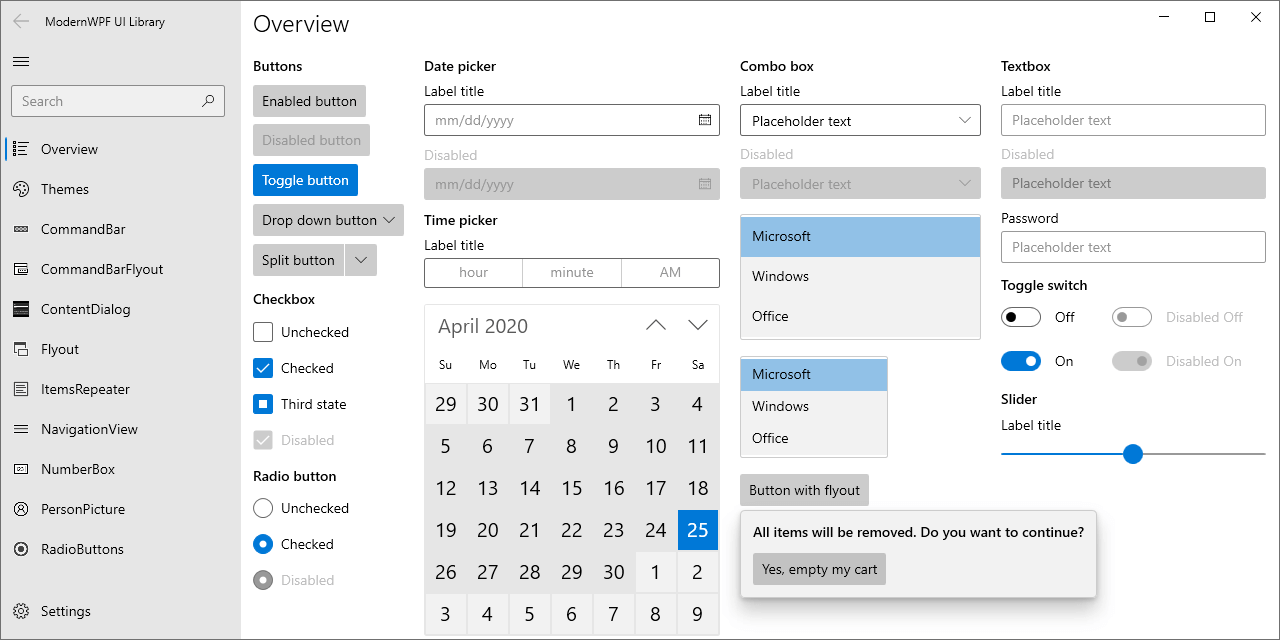This screenshot has height=640, width=1280.
Task: Click the Settings gear icon
Action: [21, 611]
